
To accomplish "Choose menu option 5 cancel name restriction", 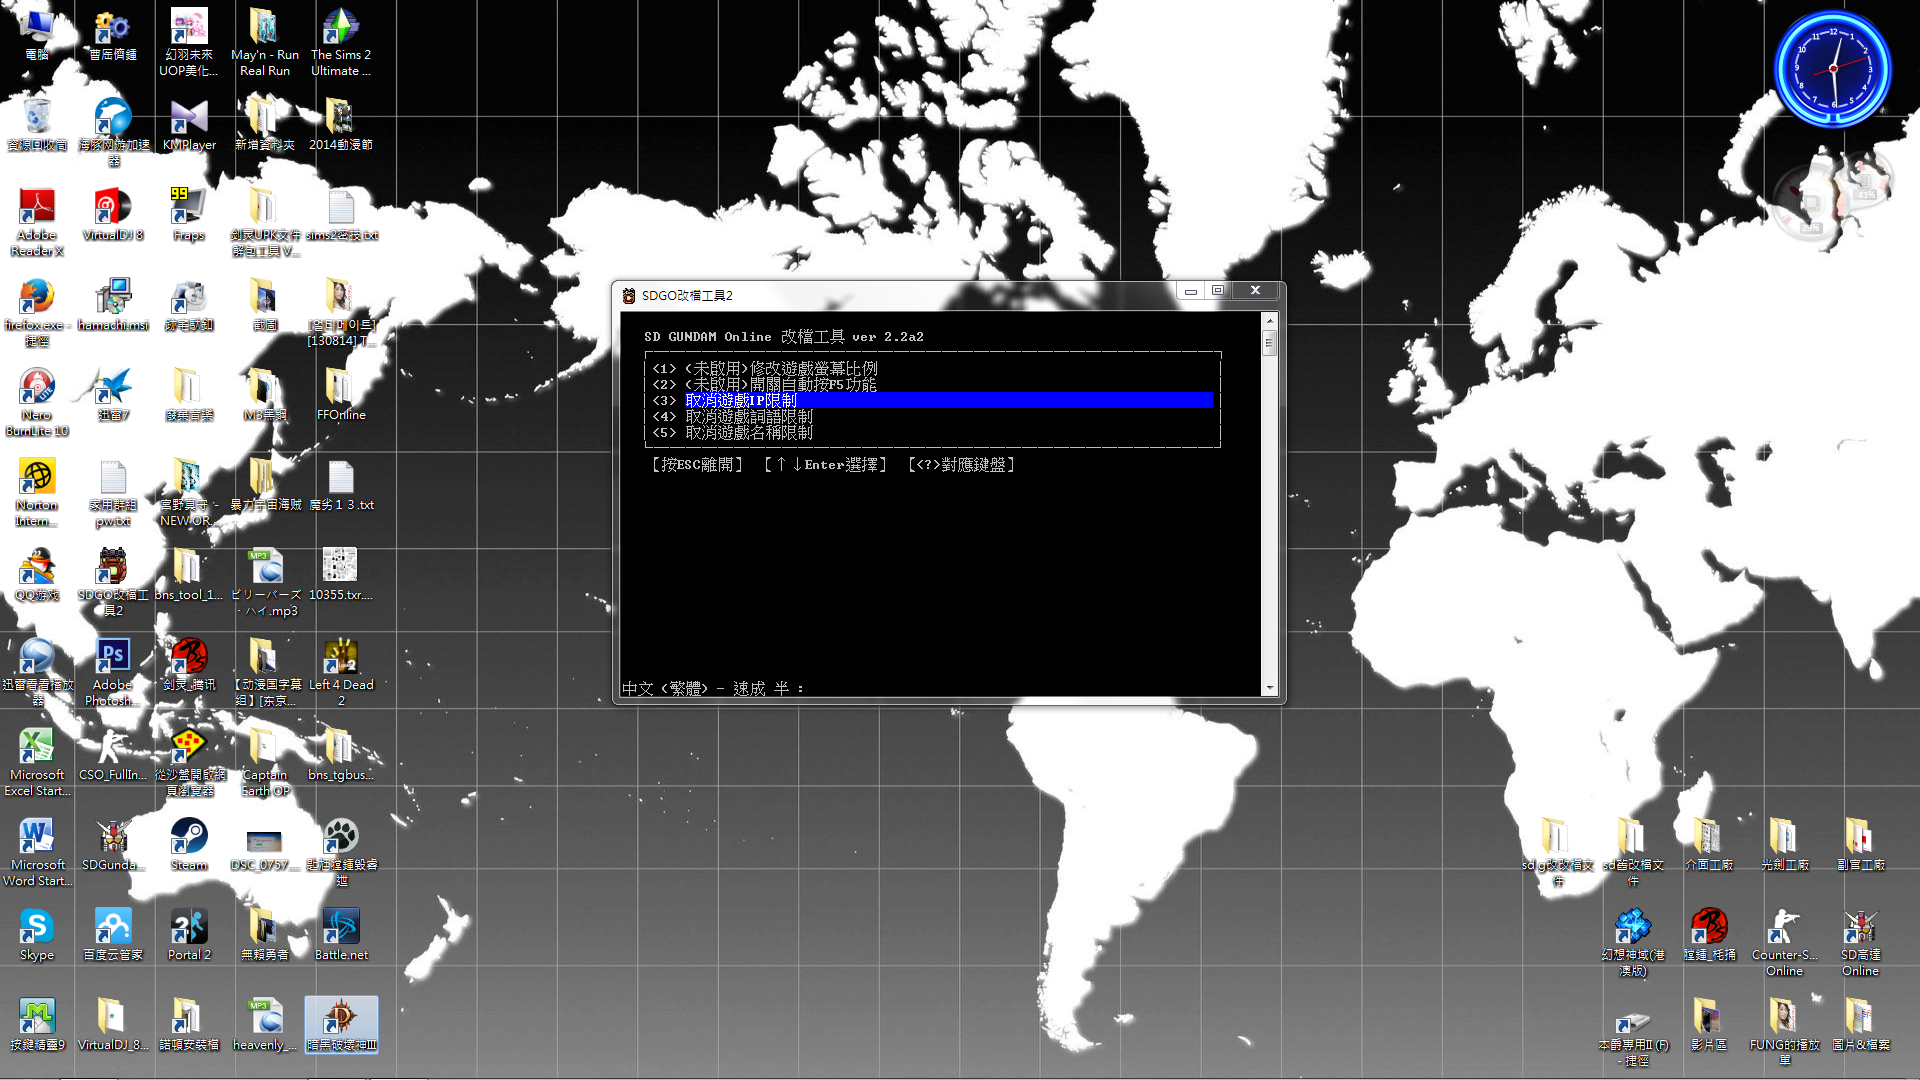I will click(x=748, y=432).
